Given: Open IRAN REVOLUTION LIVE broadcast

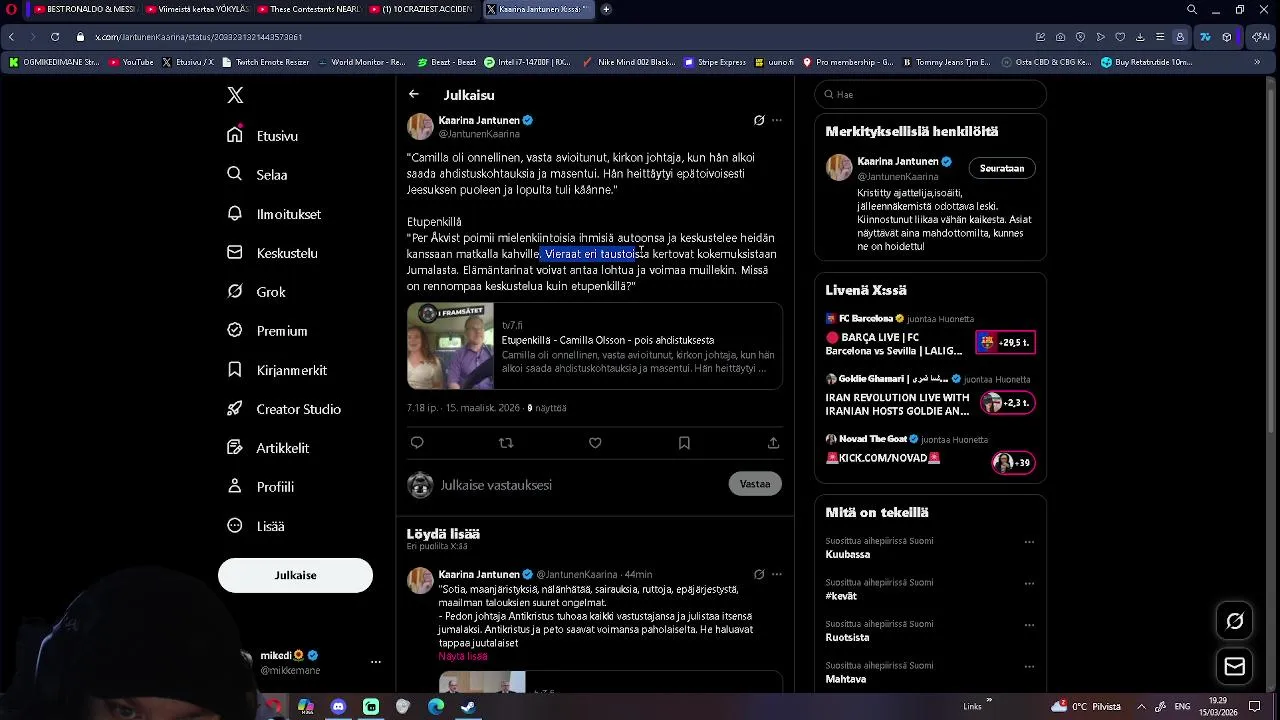Looking at the screenshot, I should pos(930,396).
